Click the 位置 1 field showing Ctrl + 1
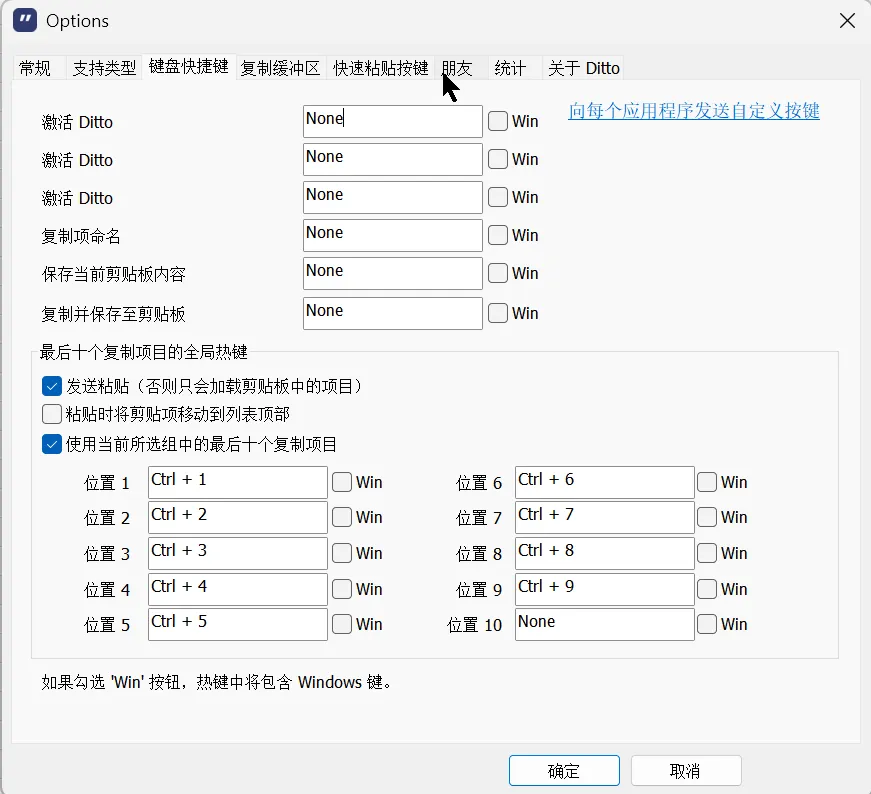871x794 pixels. (238, 482)
